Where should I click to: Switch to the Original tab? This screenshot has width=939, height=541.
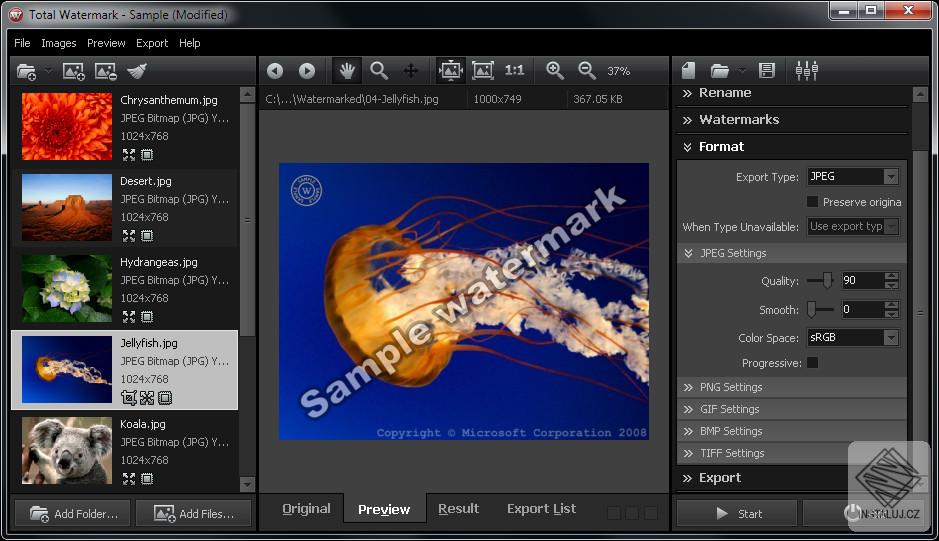[306, 509]
